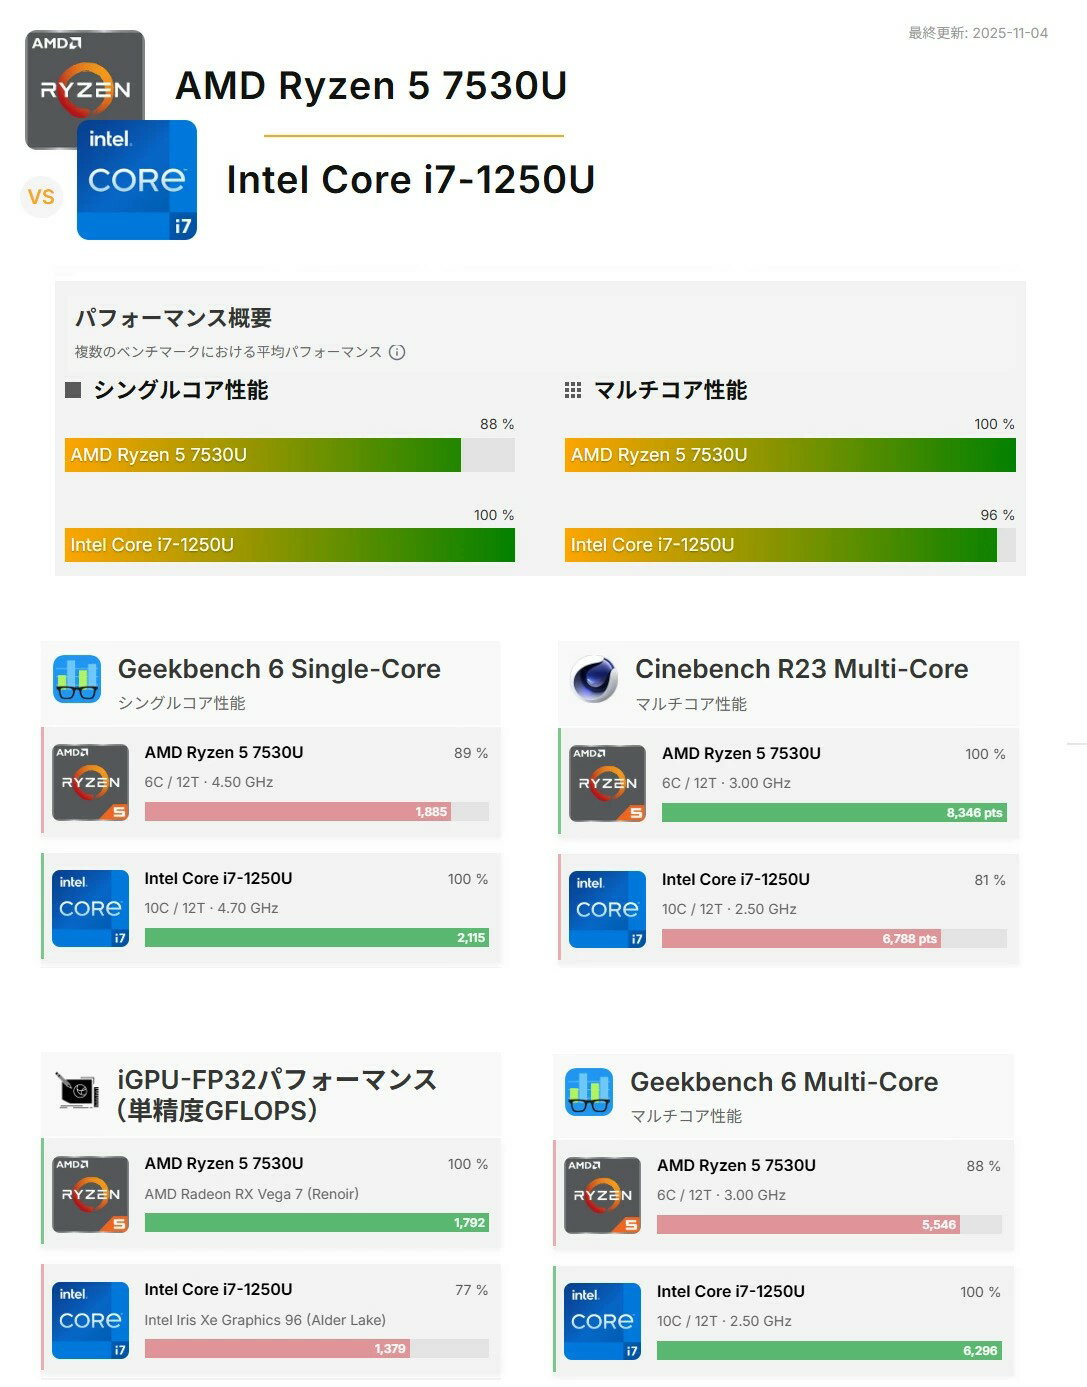1087x1387 pixels.
Task: Click the Intel Core chip icon in the iGPU card
Action: [90, 1320]
